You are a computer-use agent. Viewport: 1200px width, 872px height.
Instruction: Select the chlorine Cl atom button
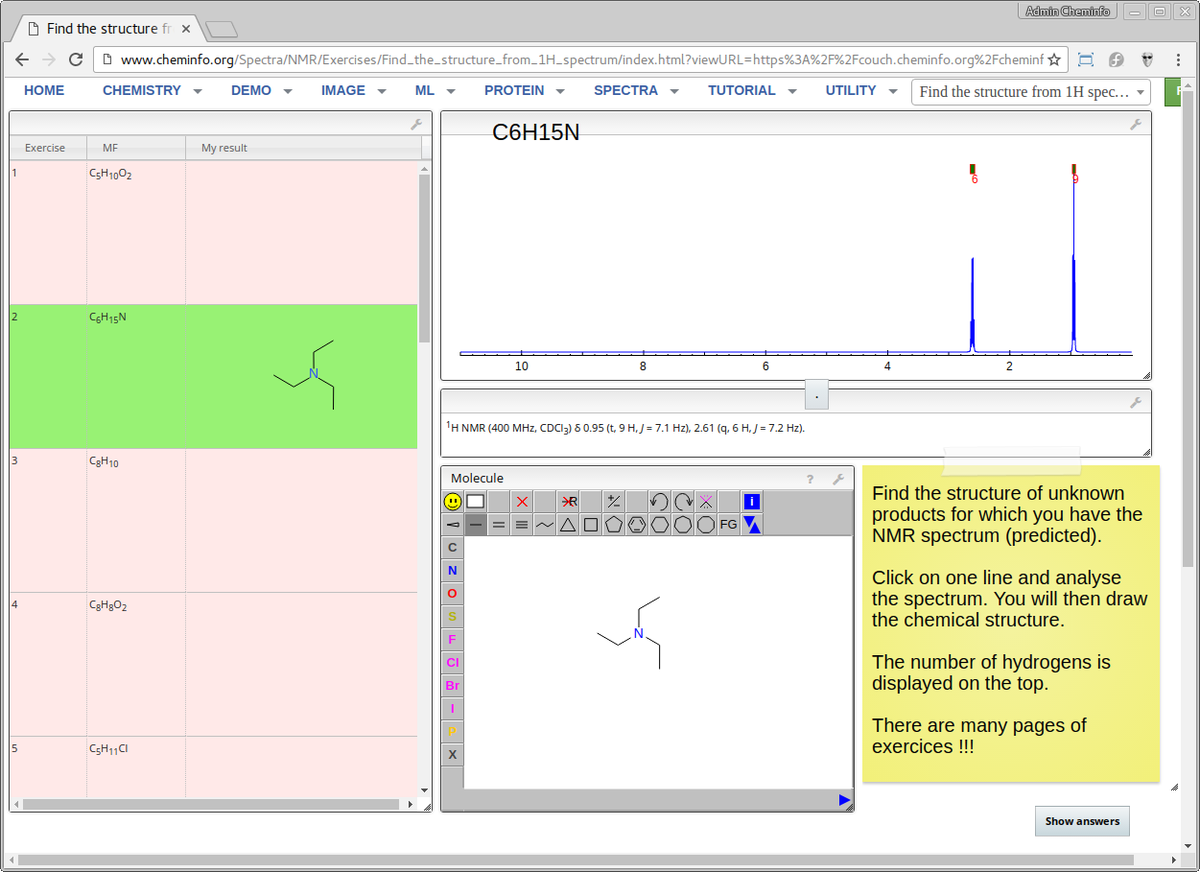click(453, 662)
